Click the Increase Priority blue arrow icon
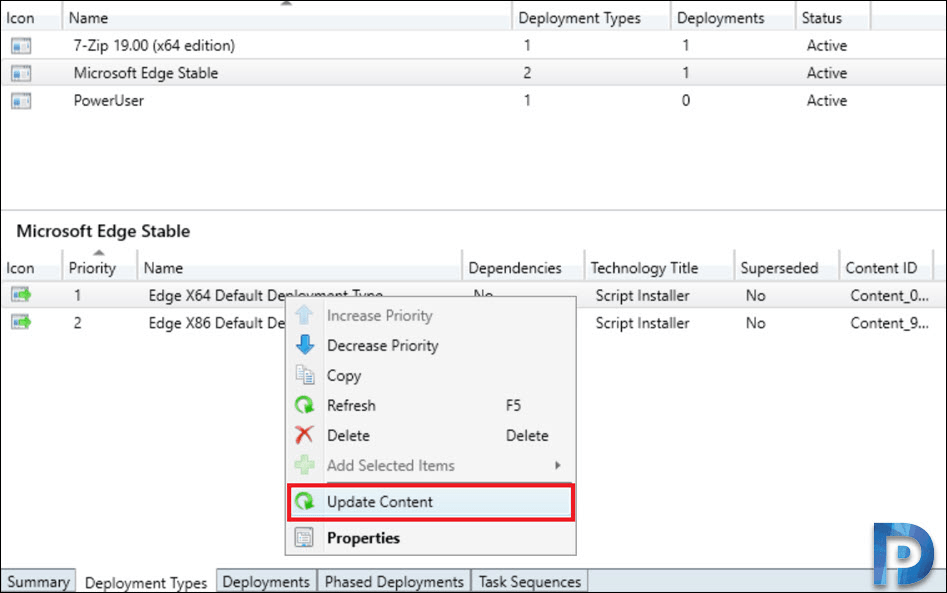 click(303, 315)
